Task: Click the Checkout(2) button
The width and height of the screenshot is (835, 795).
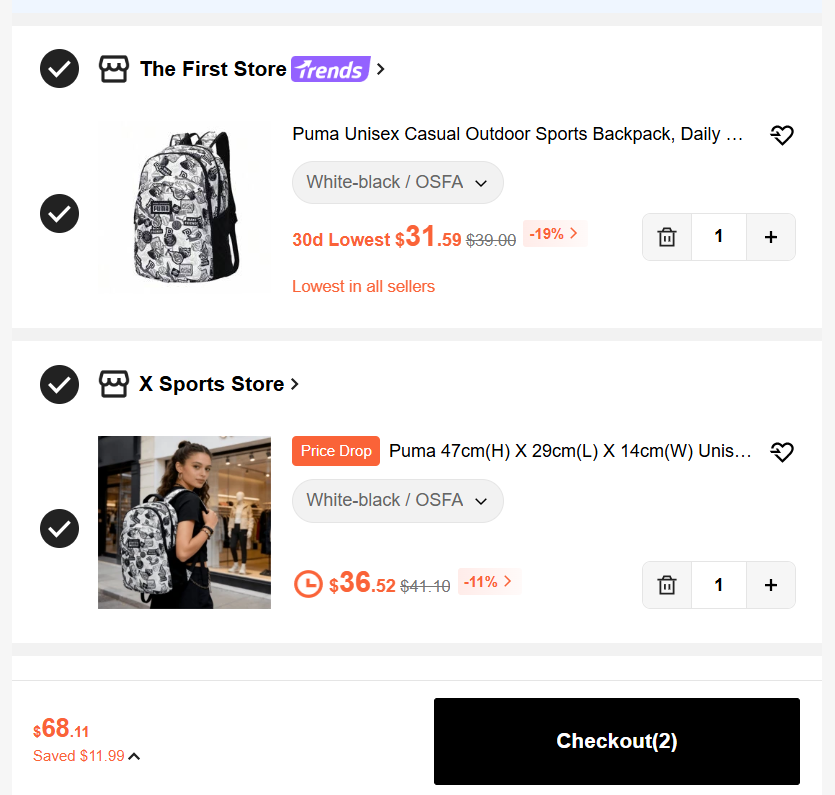Action: click(x=617, y=741)
